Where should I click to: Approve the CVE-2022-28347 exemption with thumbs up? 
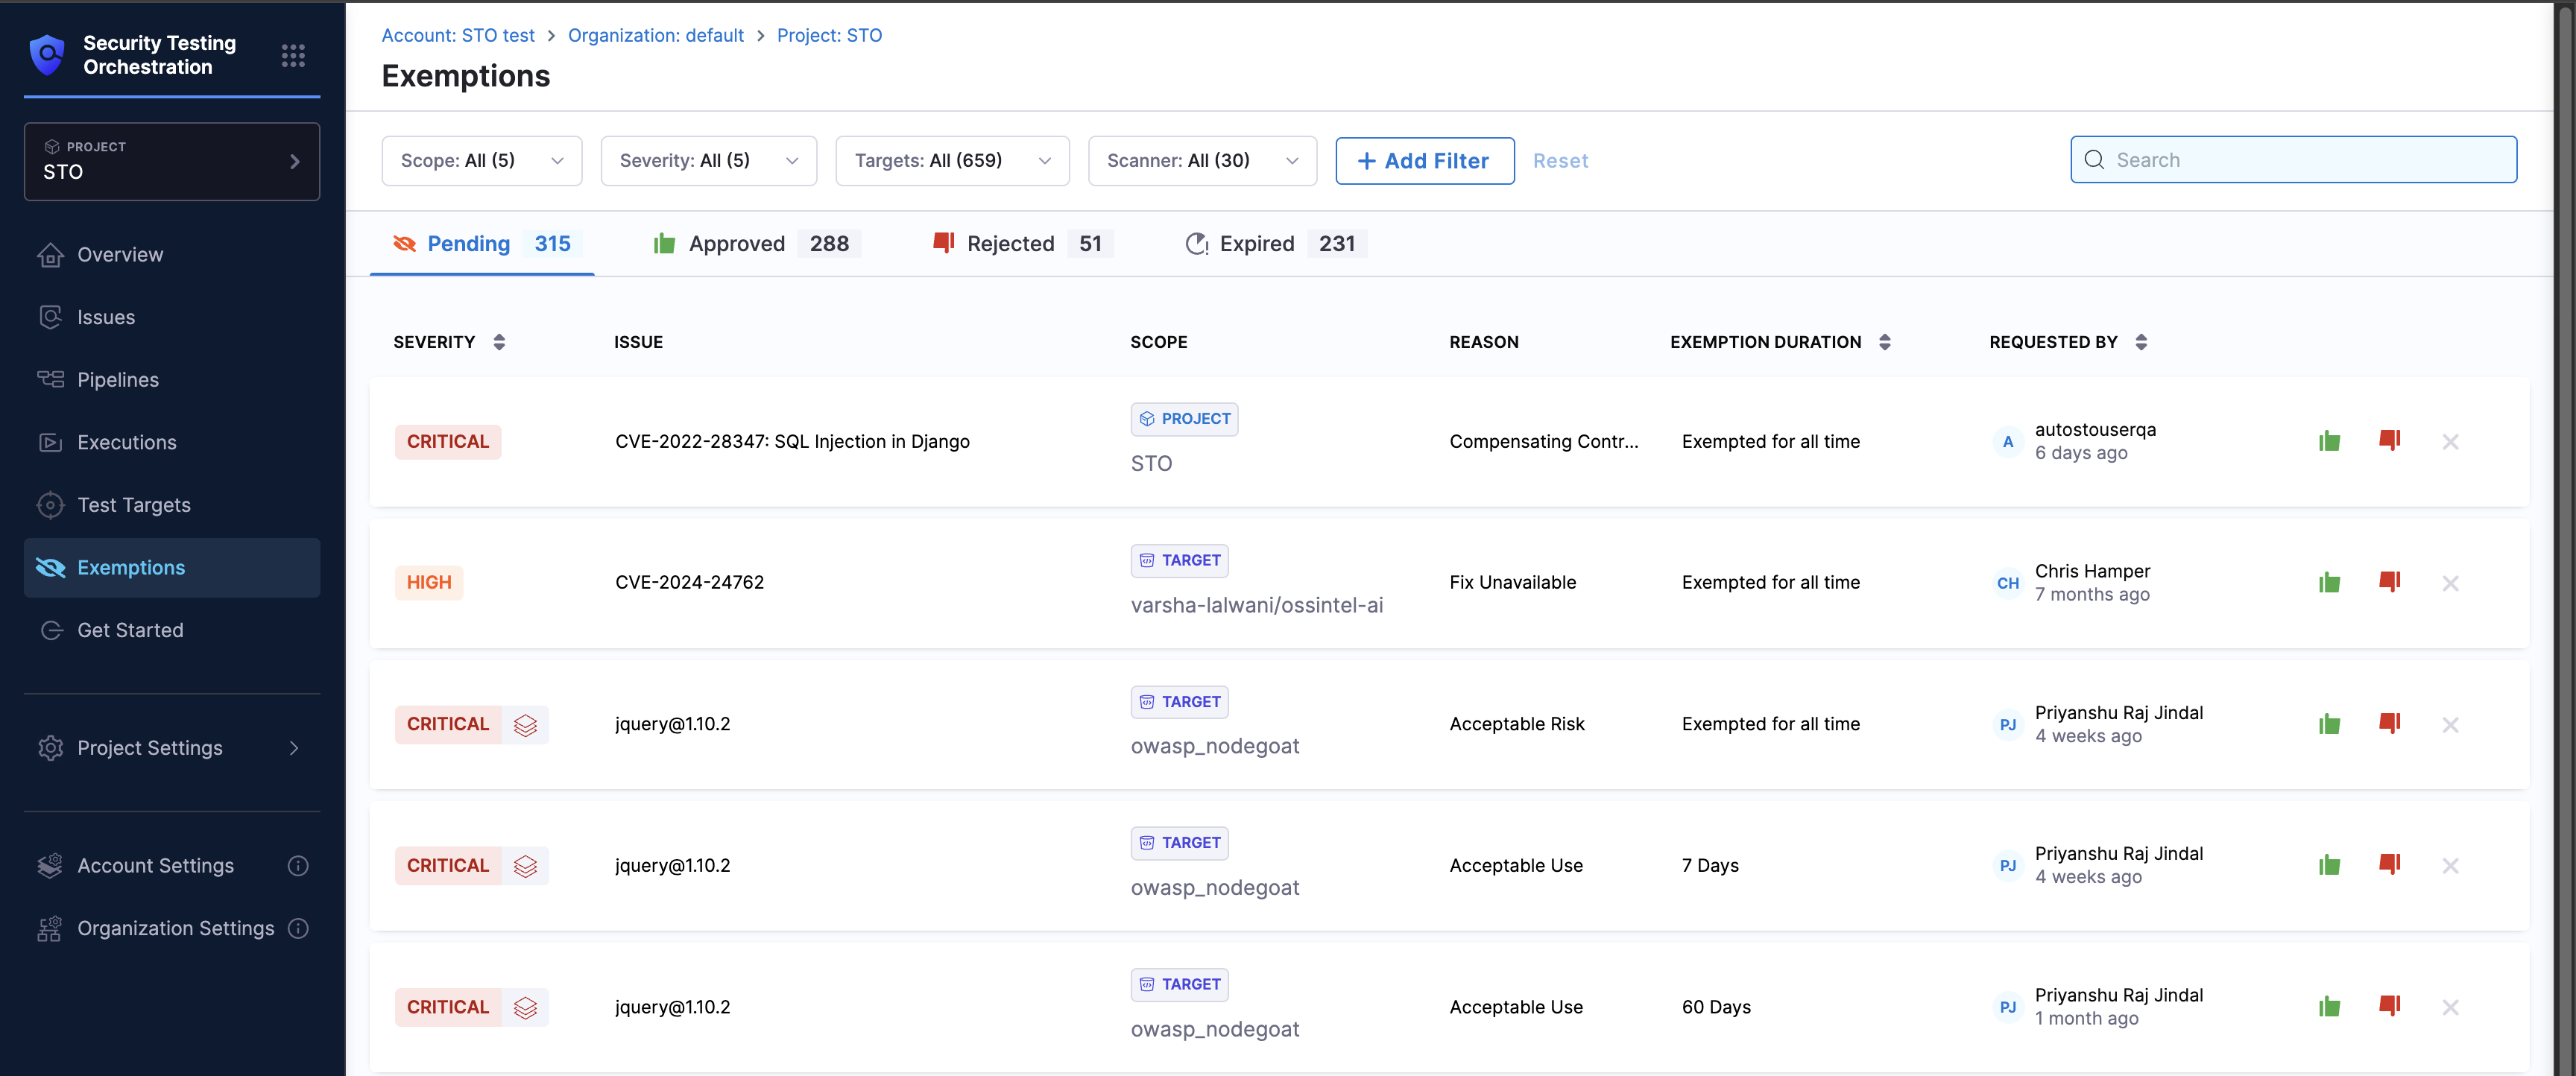2329,441
